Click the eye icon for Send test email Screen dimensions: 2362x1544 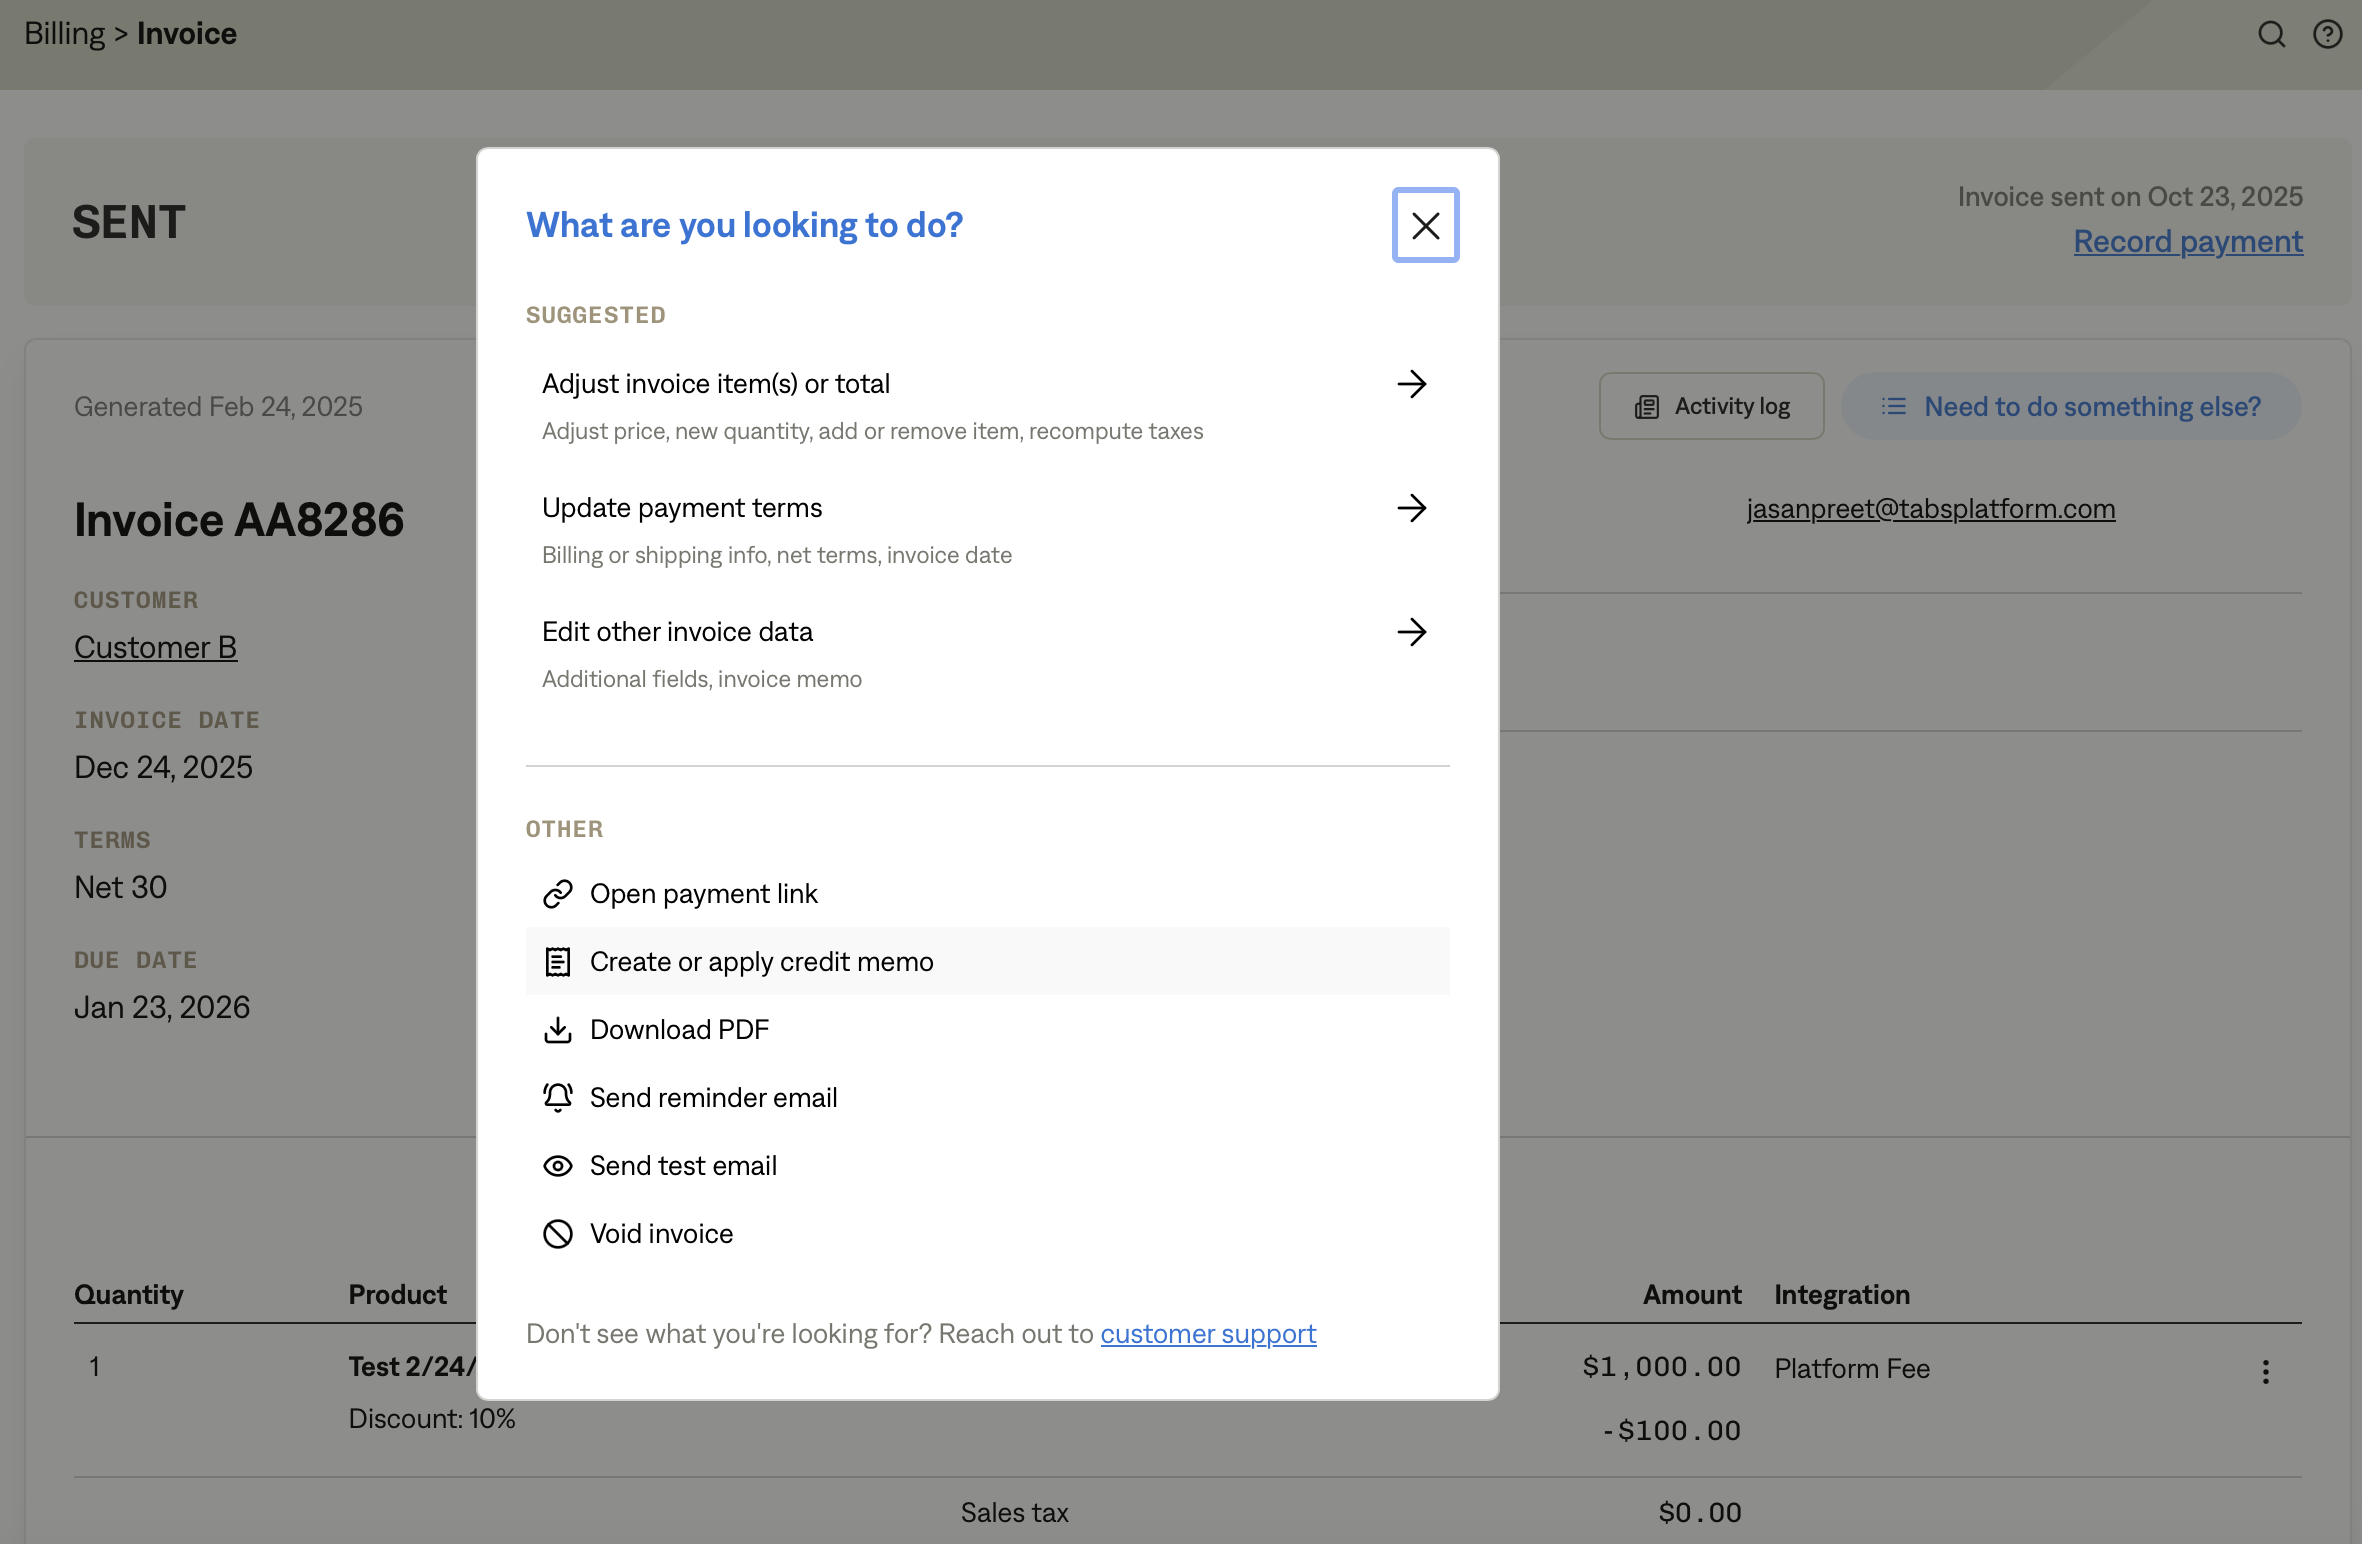pyautogui.click(x=557, y=1165)
